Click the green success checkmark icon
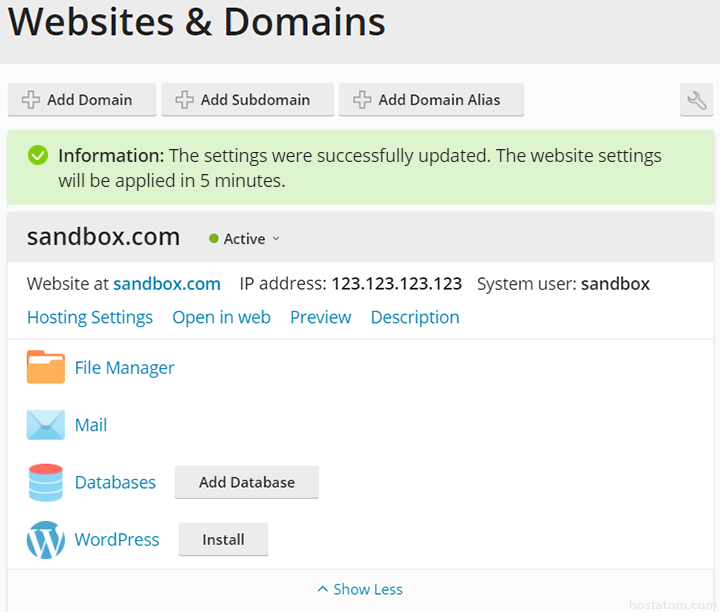This screenshot has width=720, height=612. [38, 156]
